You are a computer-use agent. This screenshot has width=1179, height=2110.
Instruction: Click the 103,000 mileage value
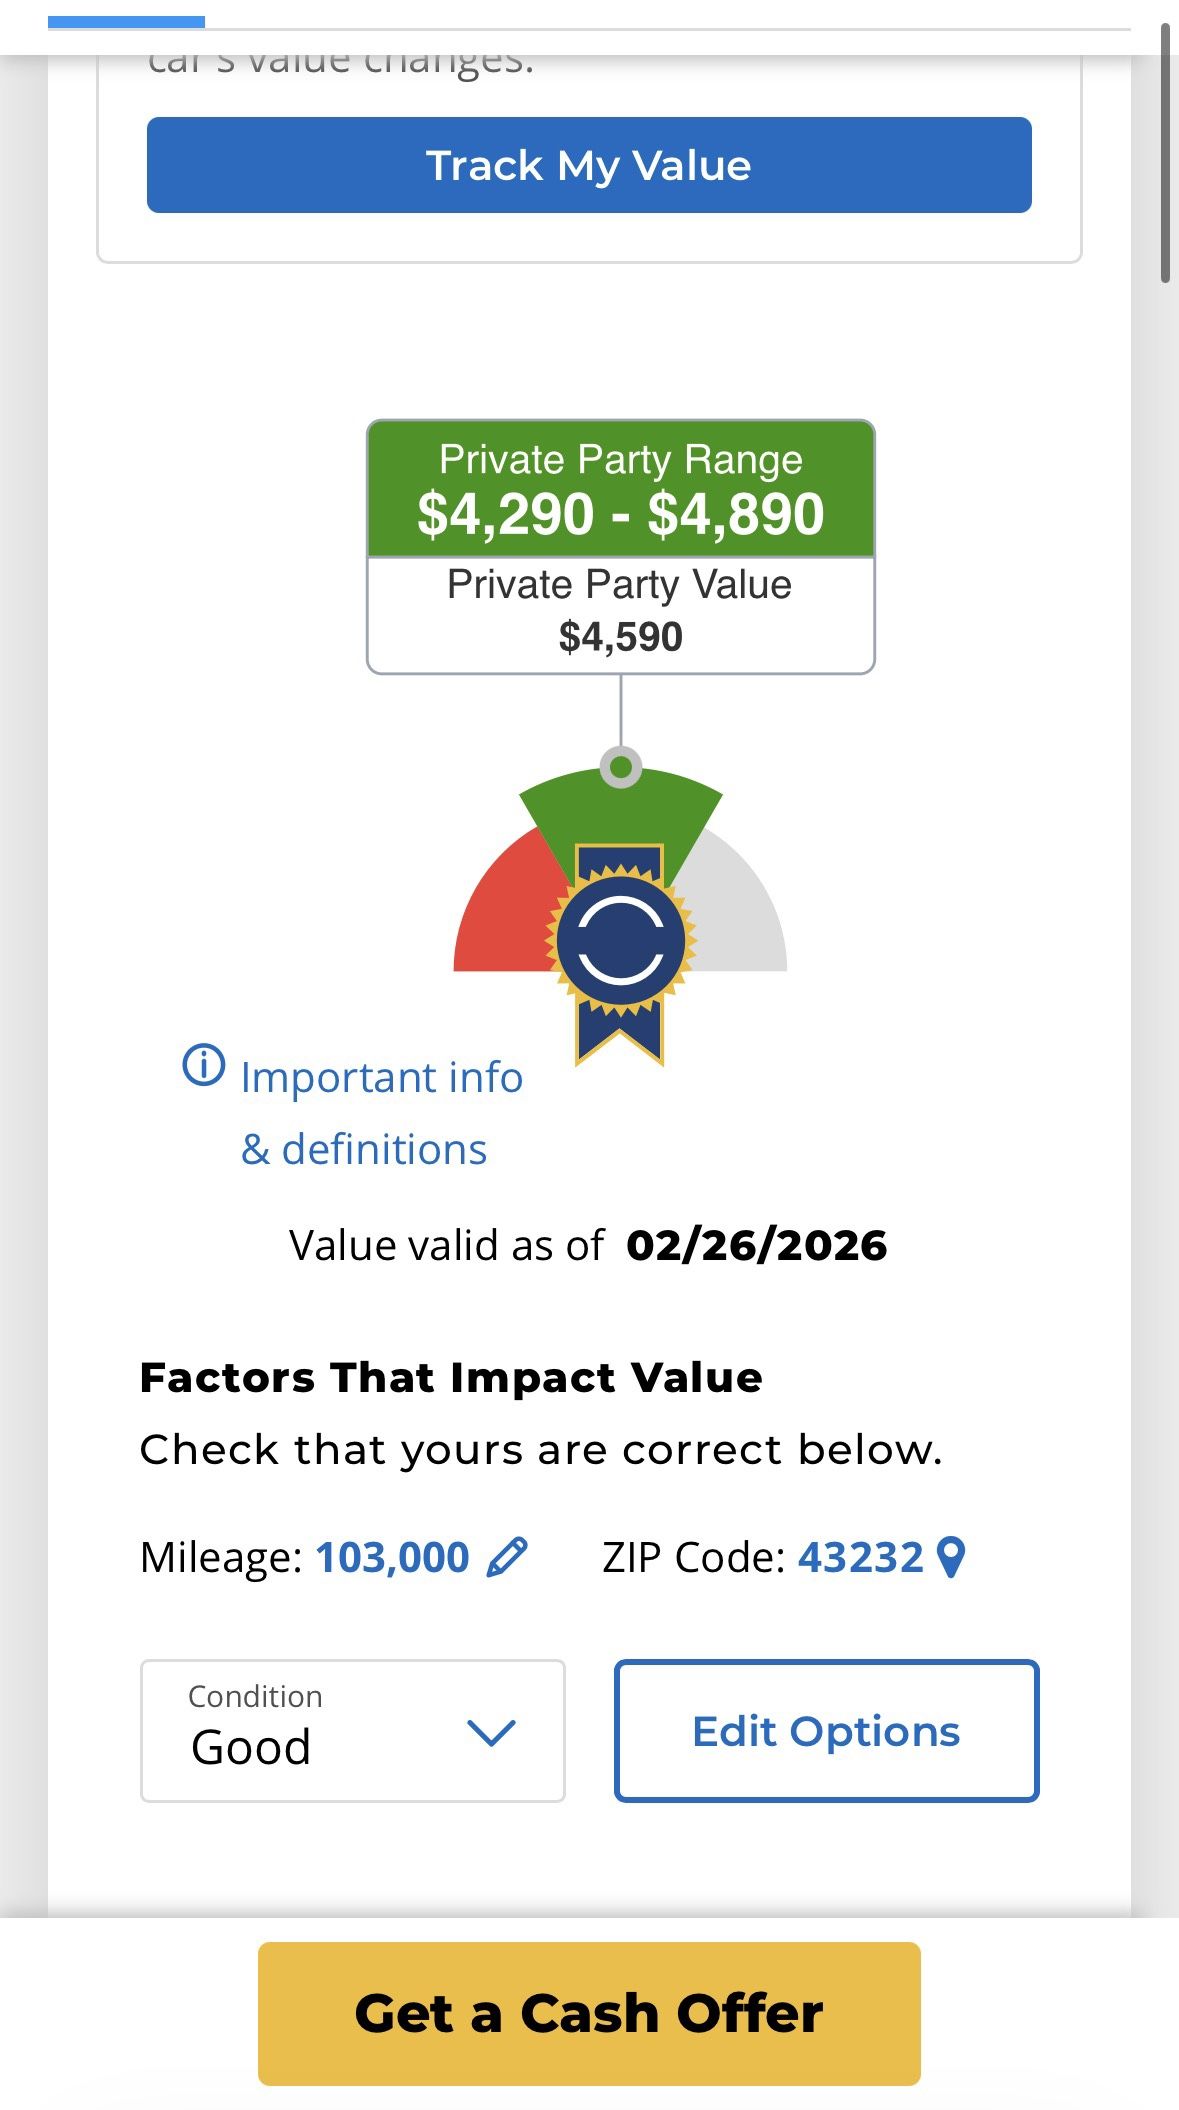point(392,1557)
